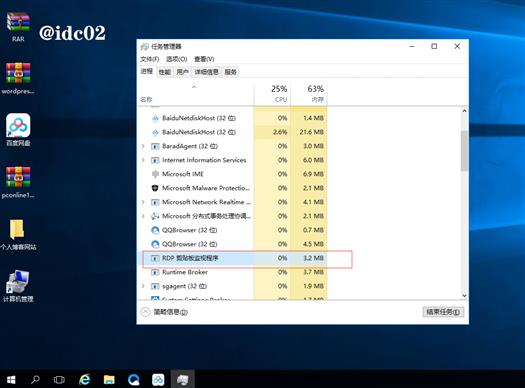Select the 计算机管理 desktop shortcut
The width and height of the screenshot is (525, 388).
[18, 286]
